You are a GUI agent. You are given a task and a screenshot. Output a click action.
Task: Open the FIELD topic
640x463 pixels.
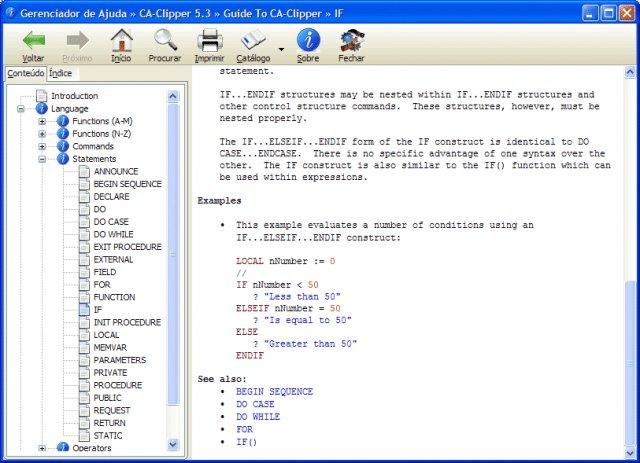click(x=105, y=272)
